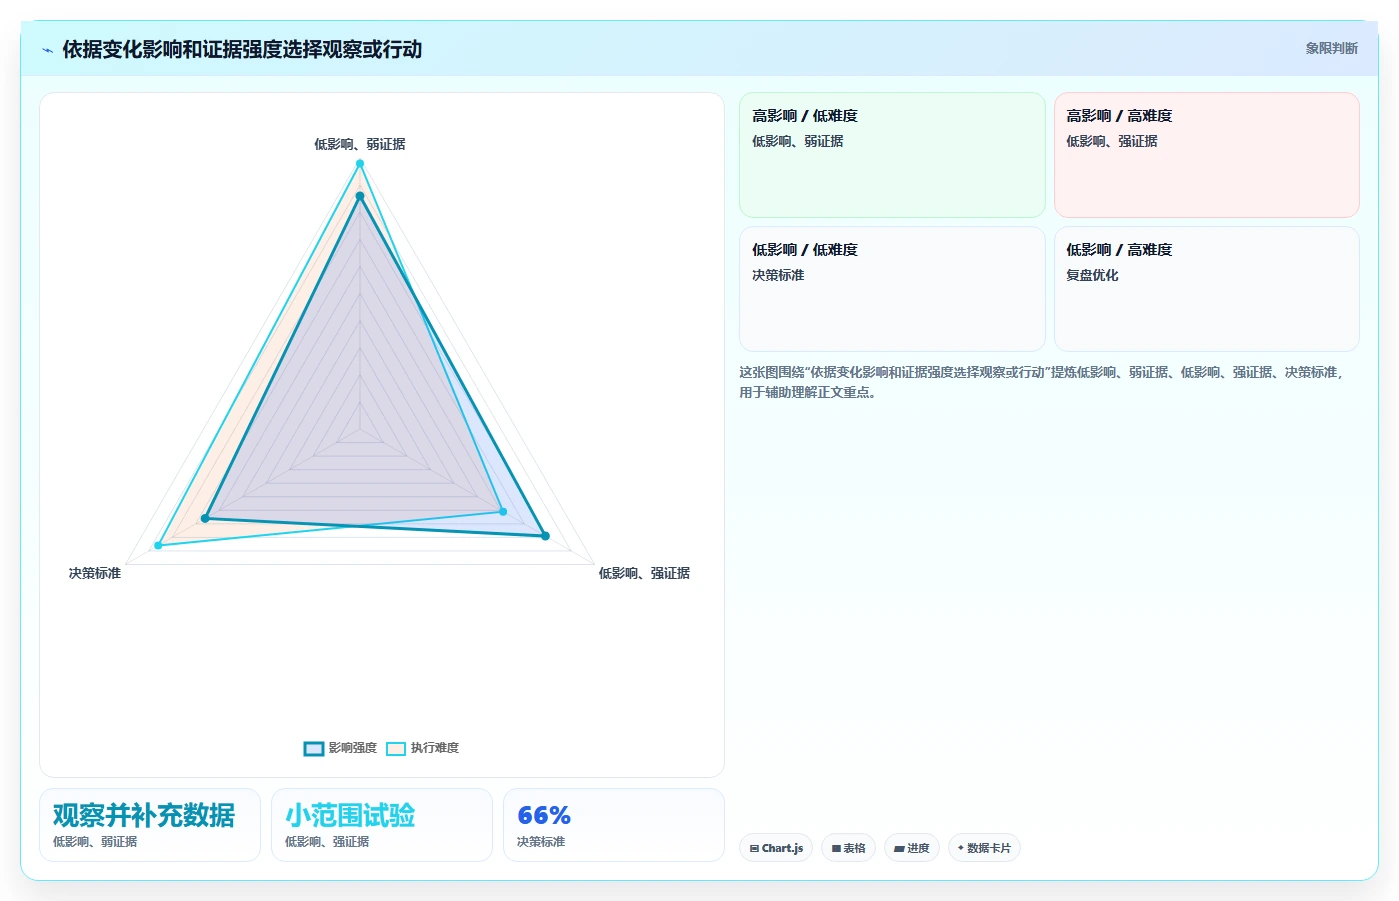
Task: Click 复盘优化 text in the quadrant card
Action: pos(1092,275)
